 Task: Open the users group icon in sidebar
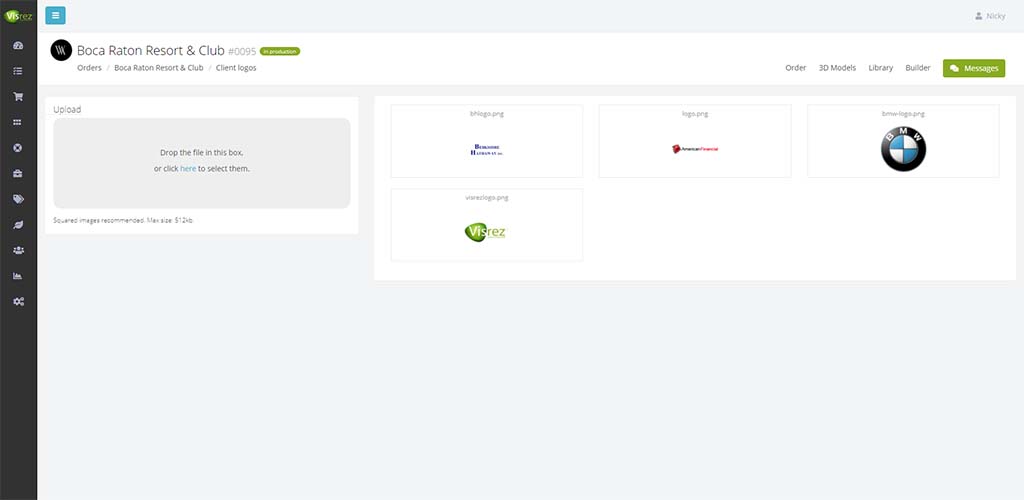18,250
